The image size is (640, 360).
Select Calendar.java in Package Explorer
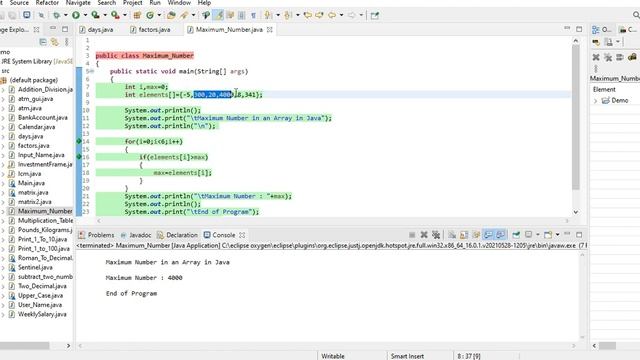[x=36, y=127]
